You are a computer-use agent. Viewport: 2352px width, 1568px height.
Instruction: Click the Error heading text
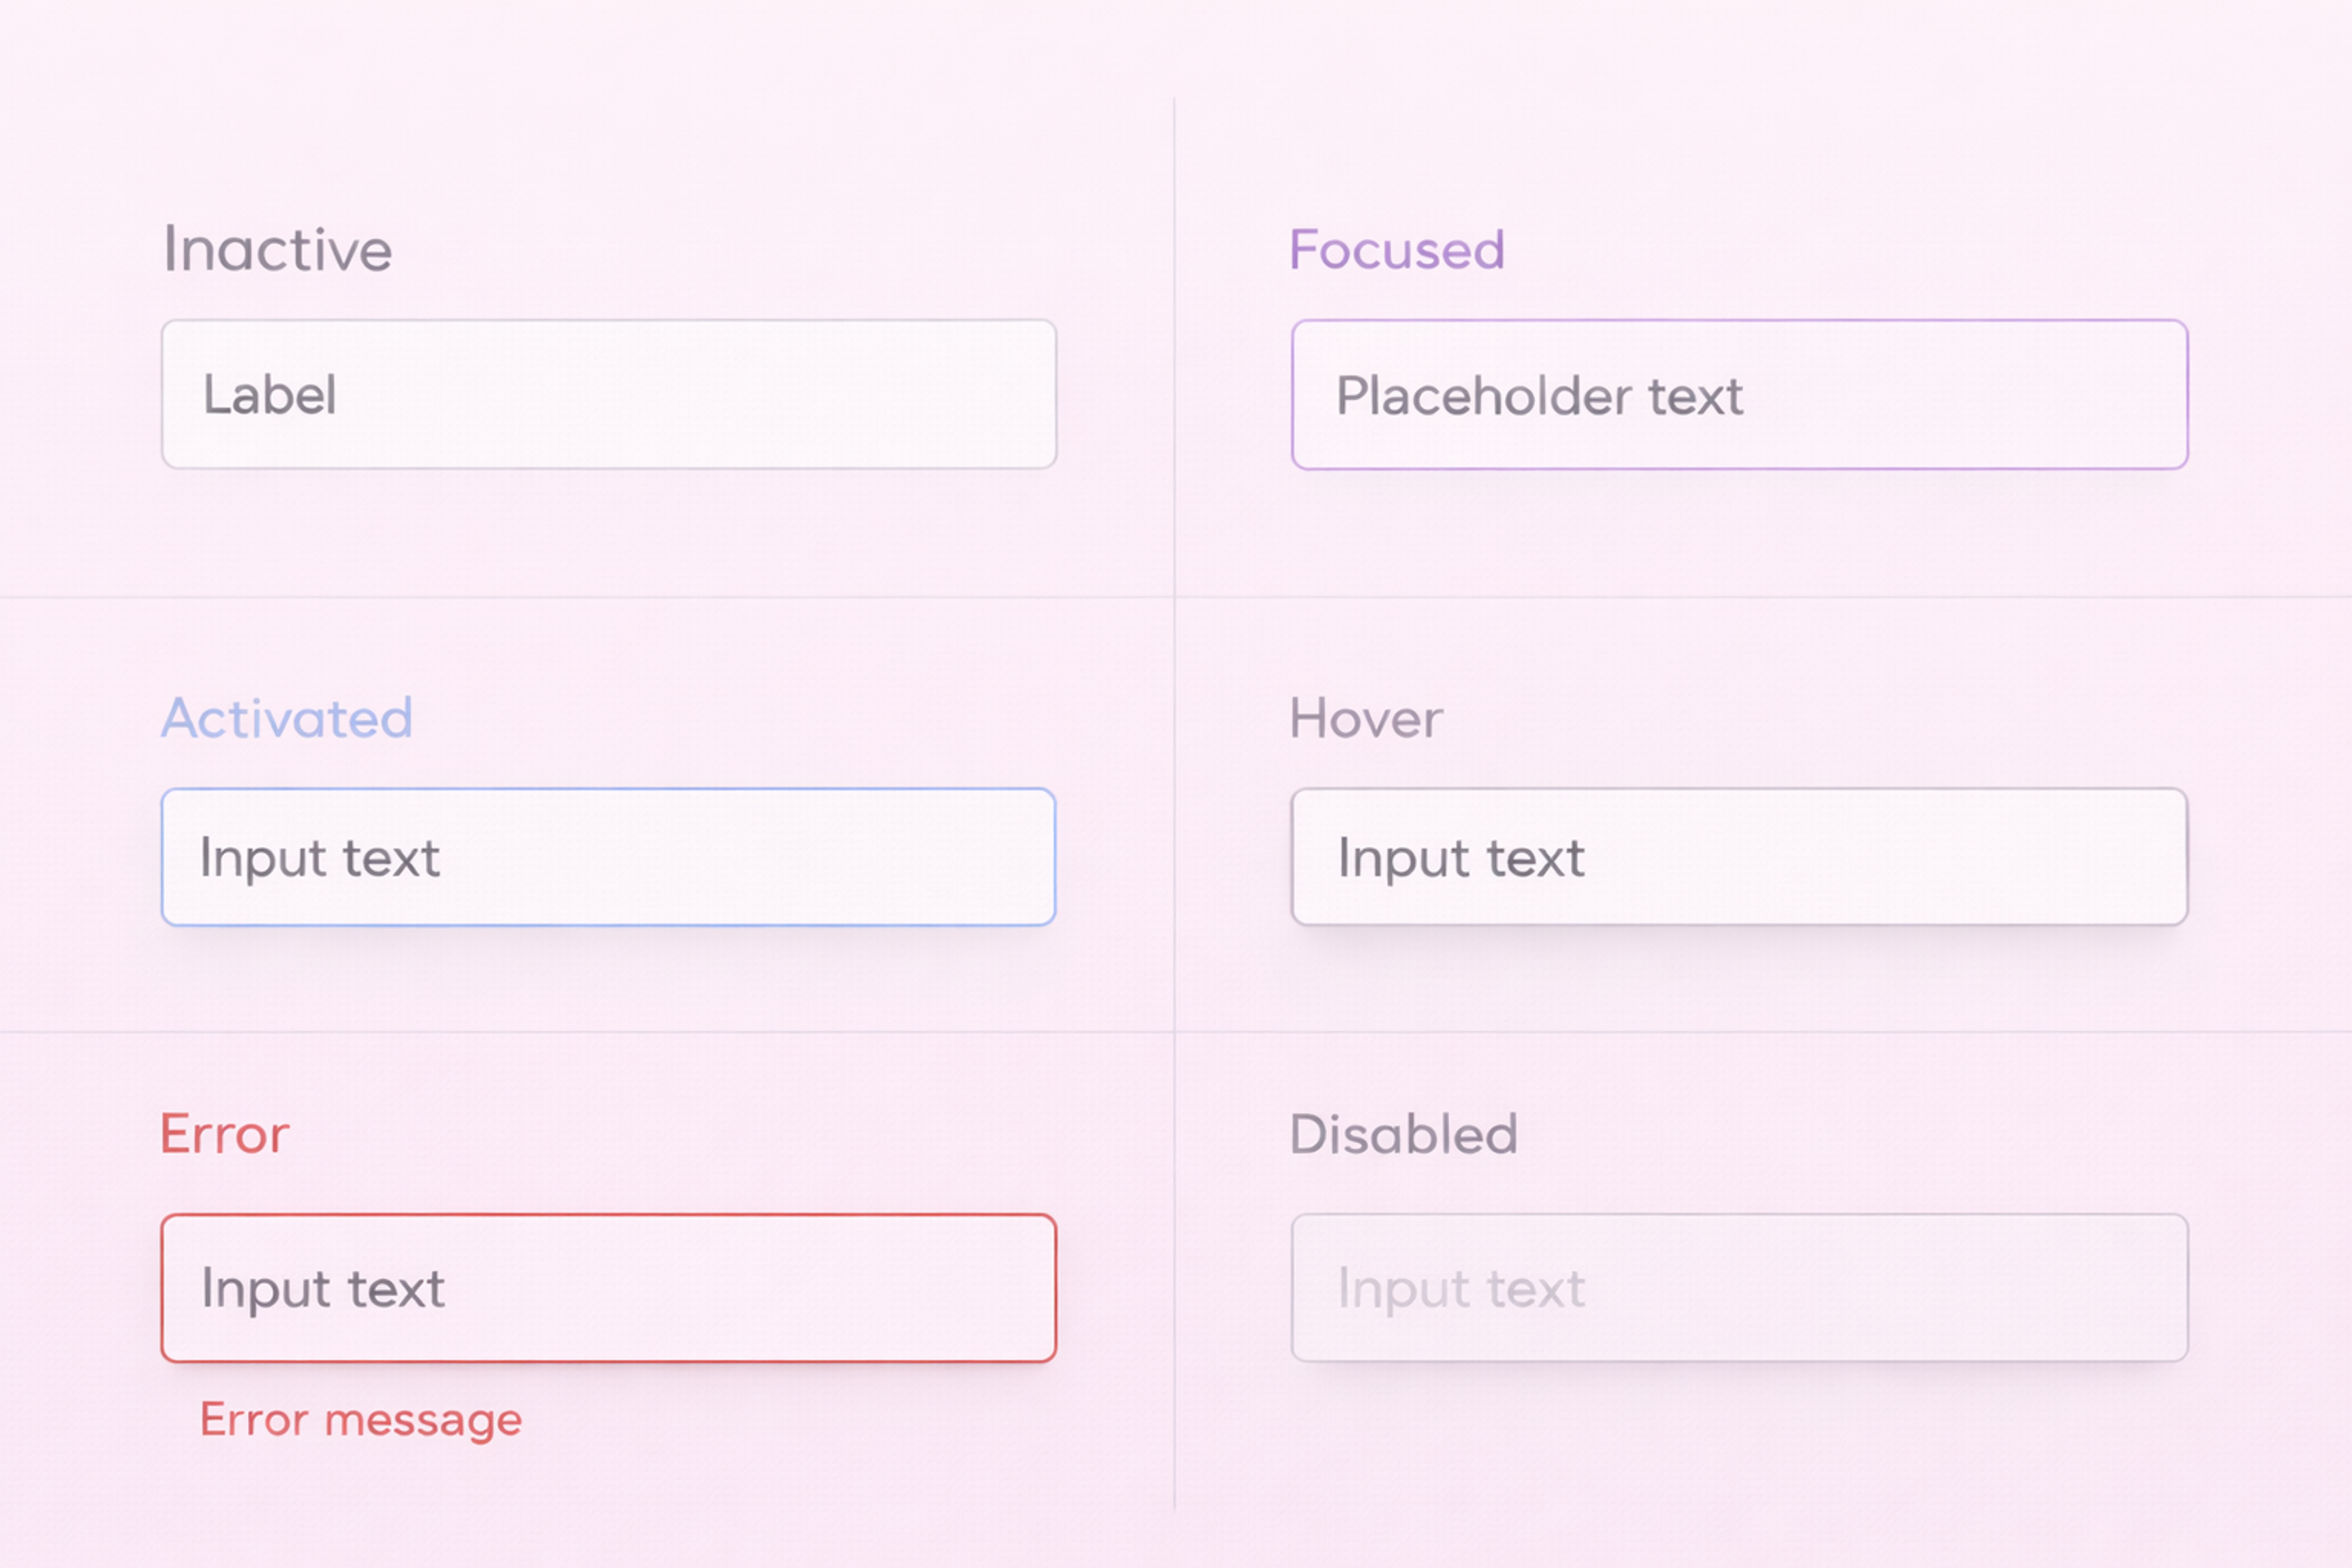[x=225, y=1133]
